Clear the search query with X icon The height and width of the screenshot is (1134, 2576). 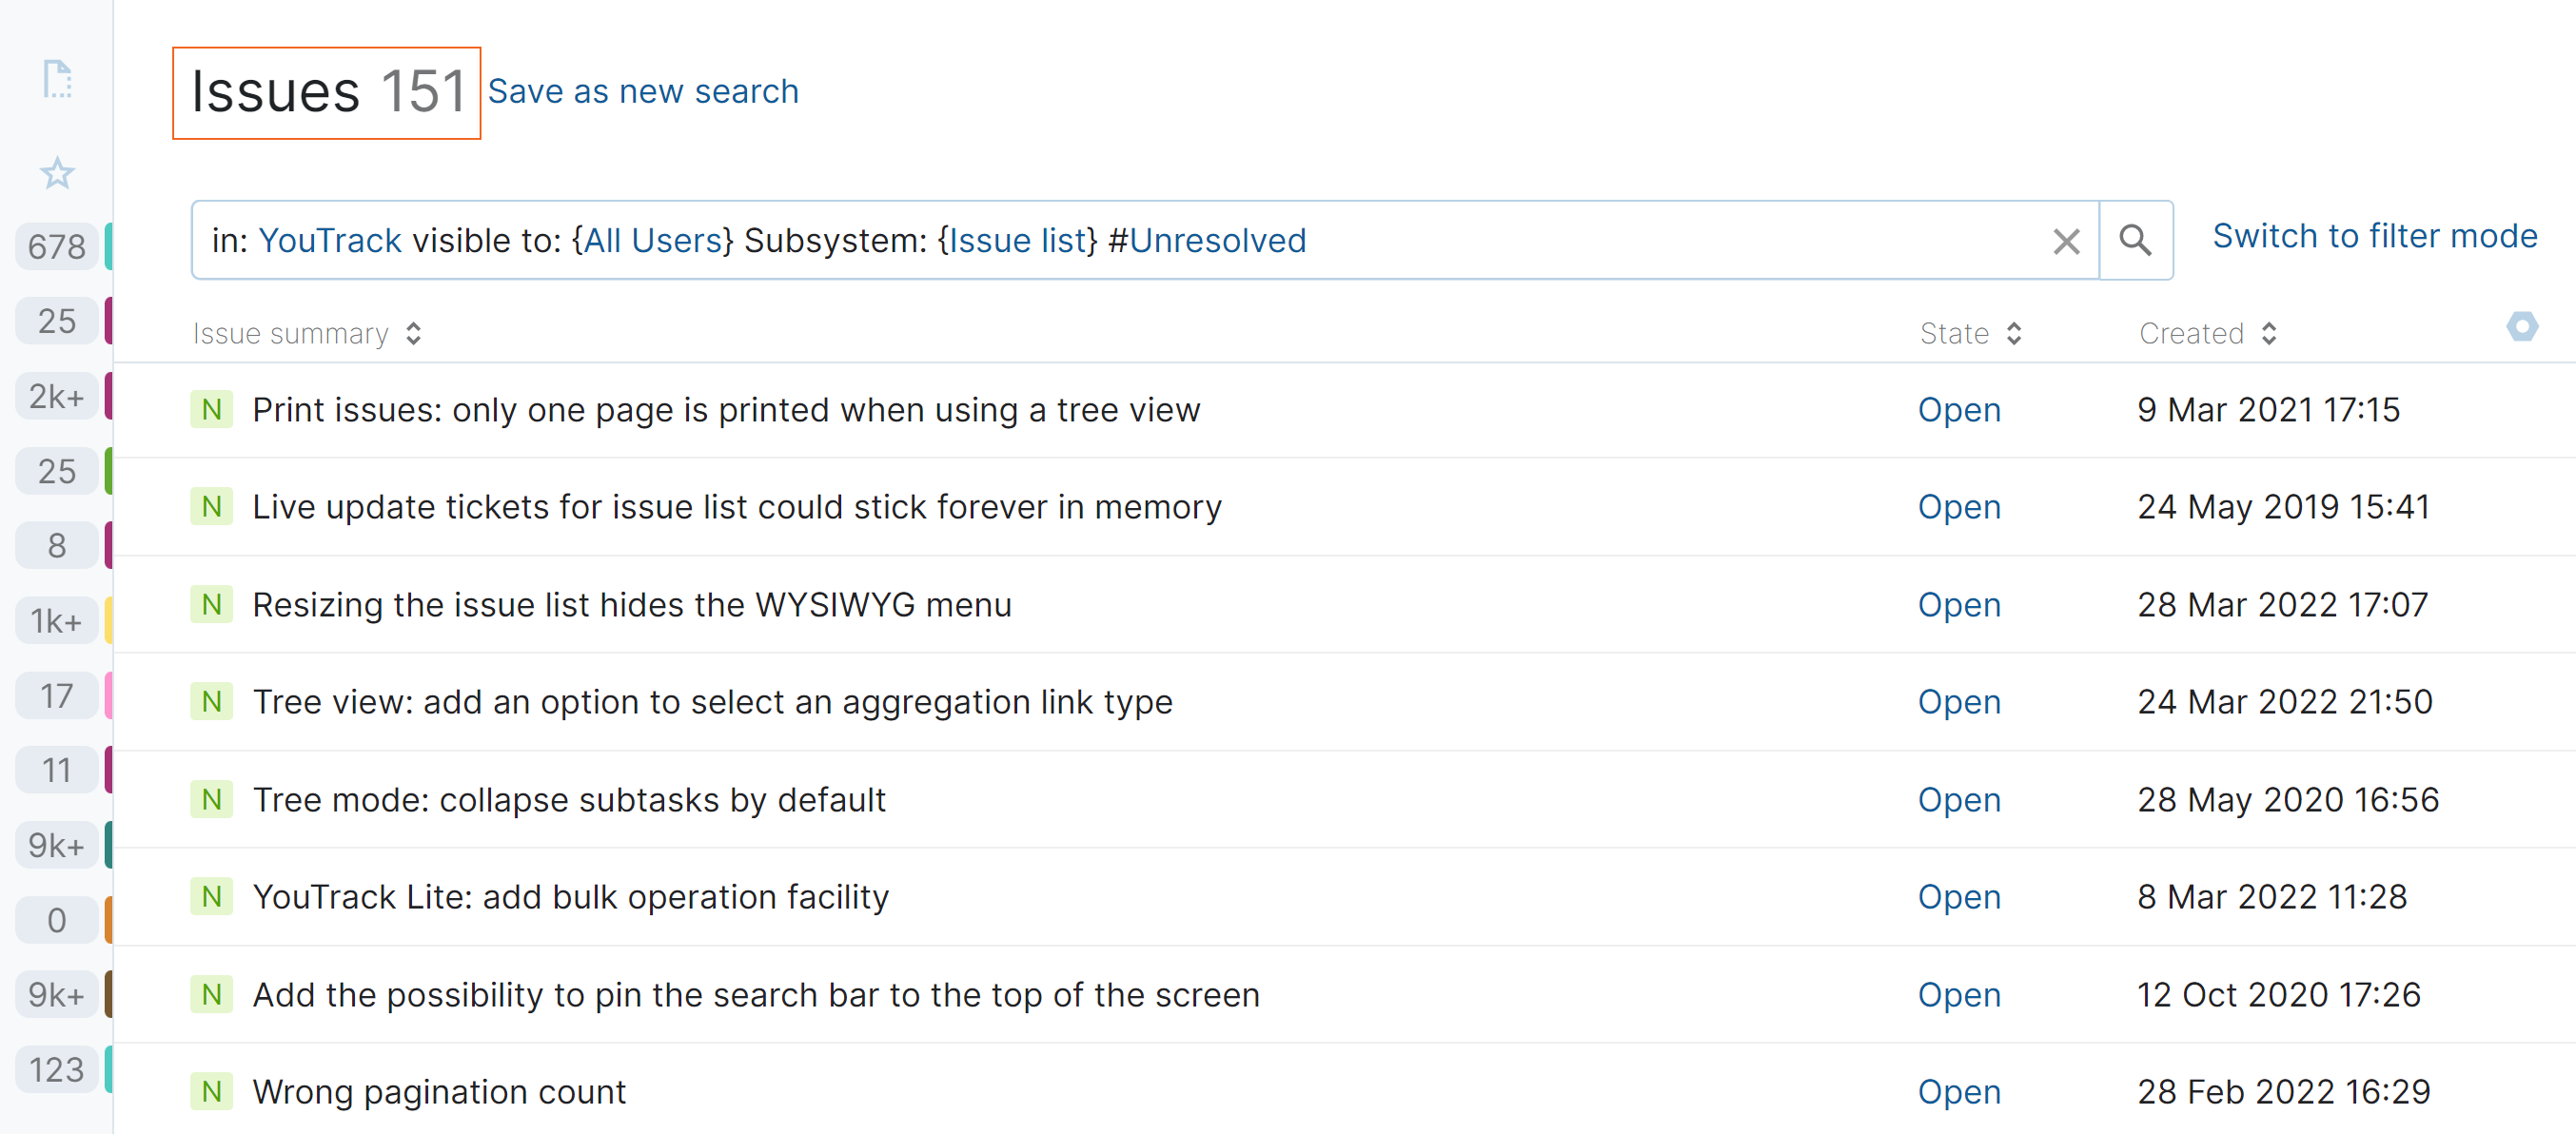pos(2066,241)
